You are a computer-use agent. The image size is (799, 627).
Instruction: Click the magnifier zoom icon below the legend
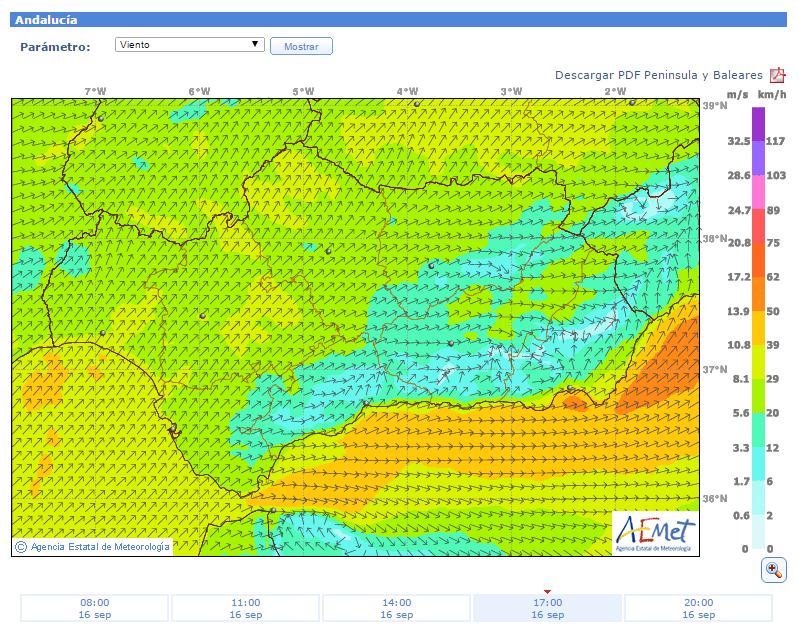773,570
